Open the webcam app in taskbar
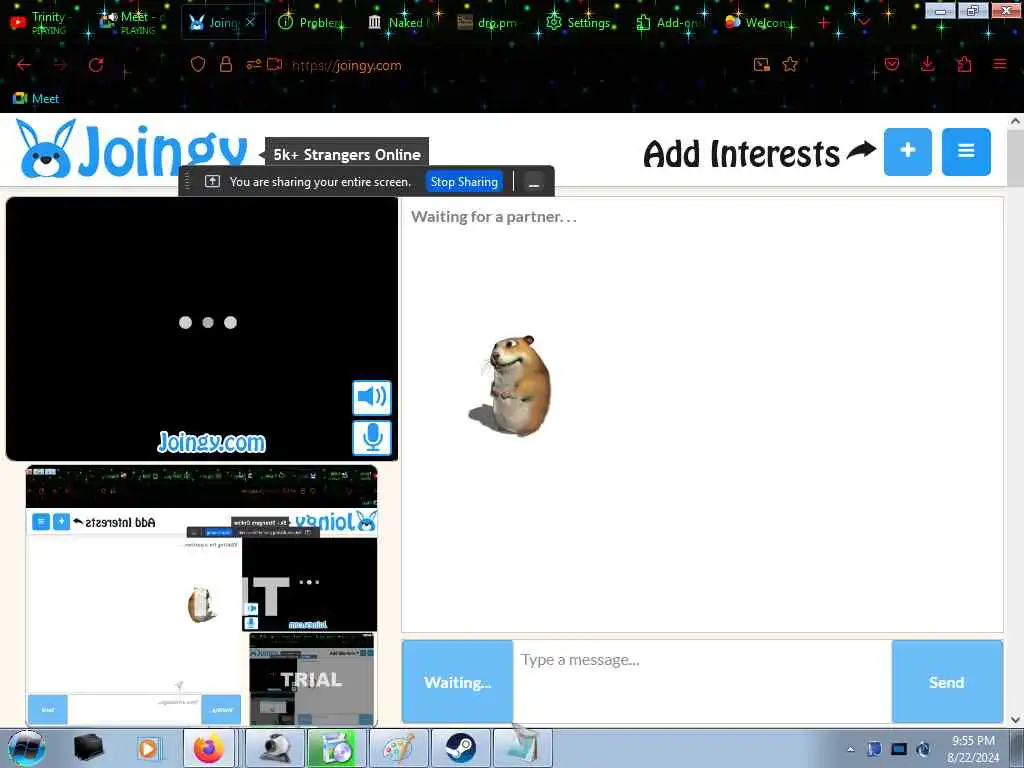The width and height of the screenshot is (1024, 768). (275, 748)
